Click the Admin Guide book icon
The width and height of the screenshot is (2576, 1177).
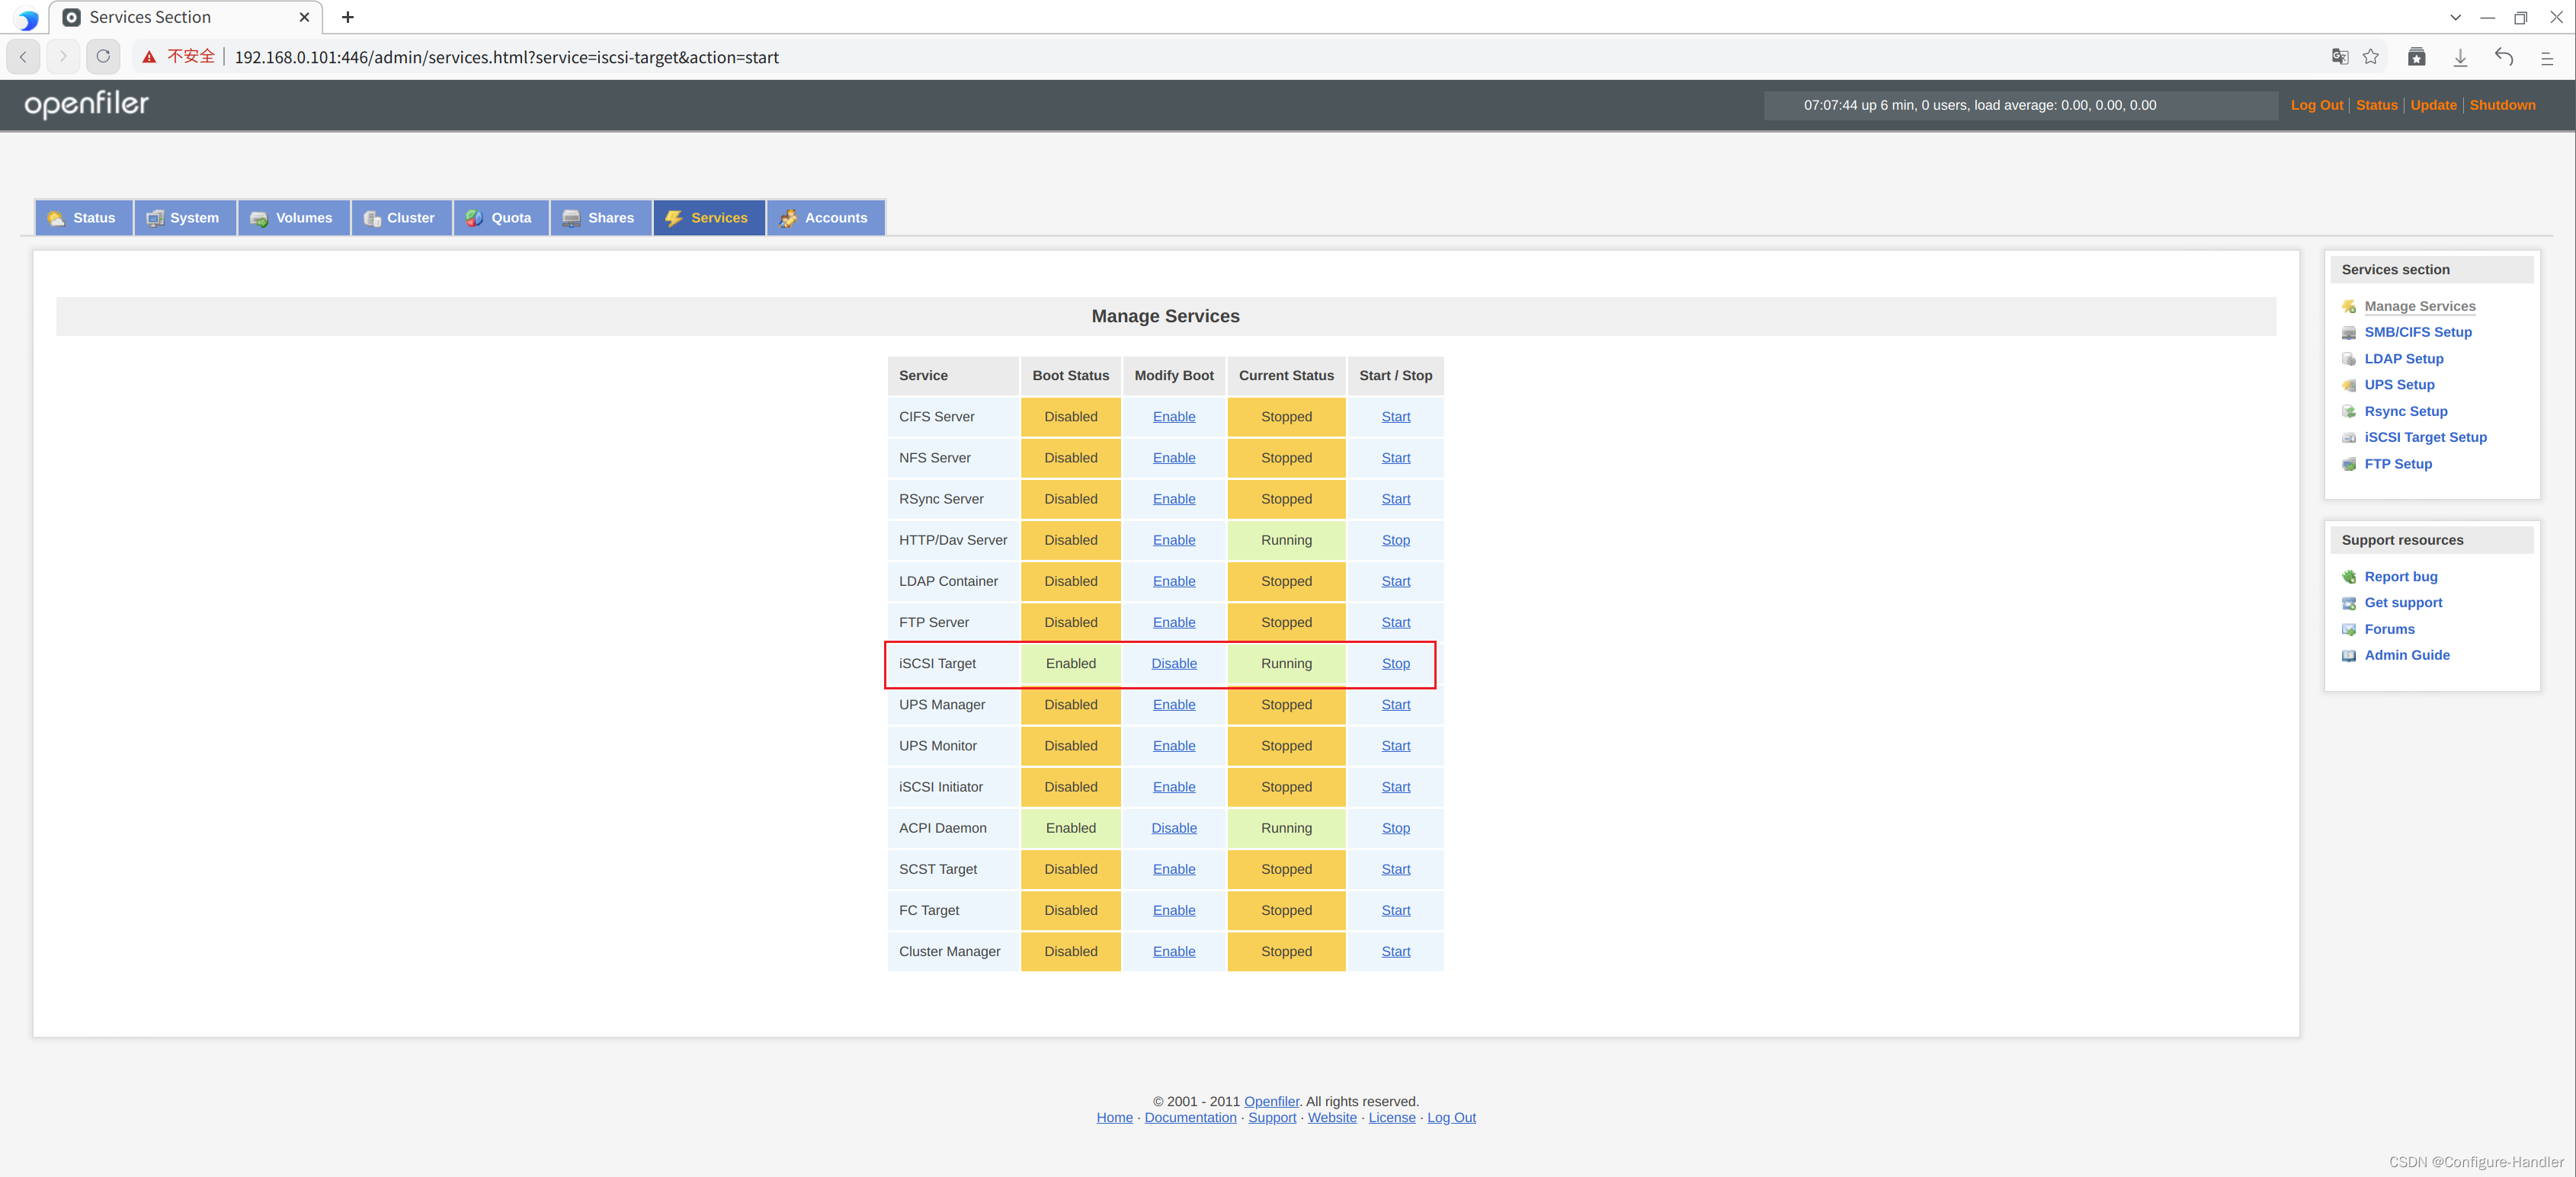(x=2349, y=656)
